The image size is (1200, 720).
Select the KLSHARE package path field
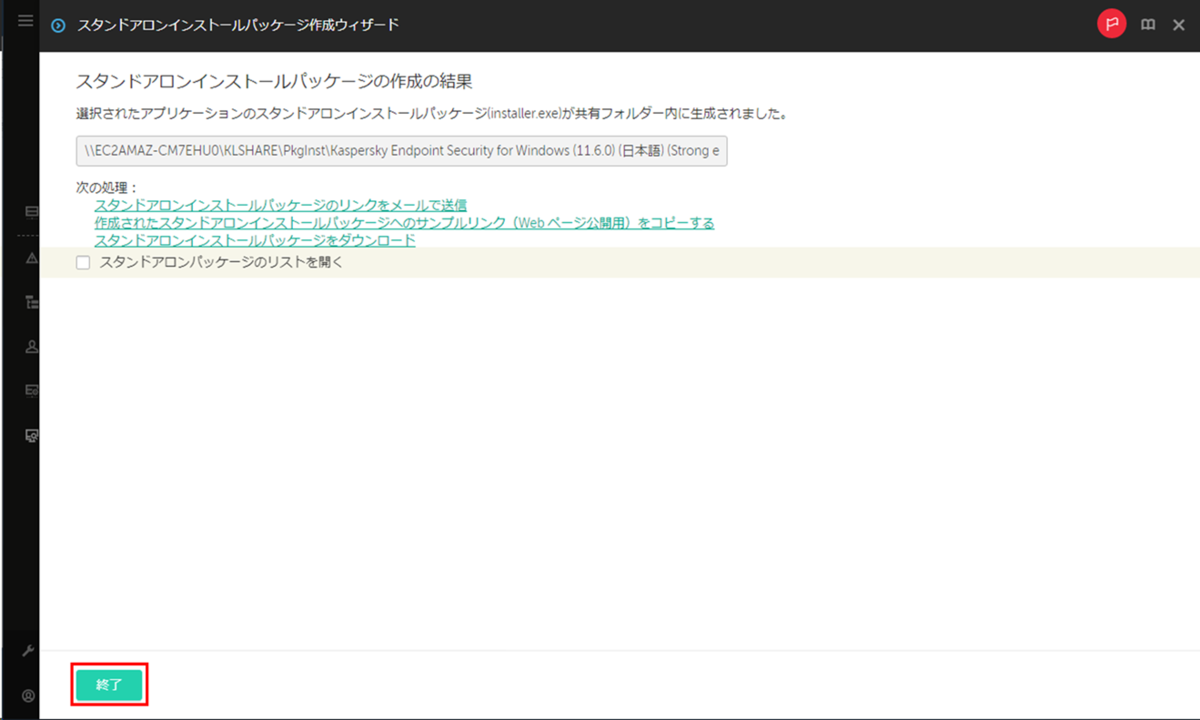coord(400,150)
